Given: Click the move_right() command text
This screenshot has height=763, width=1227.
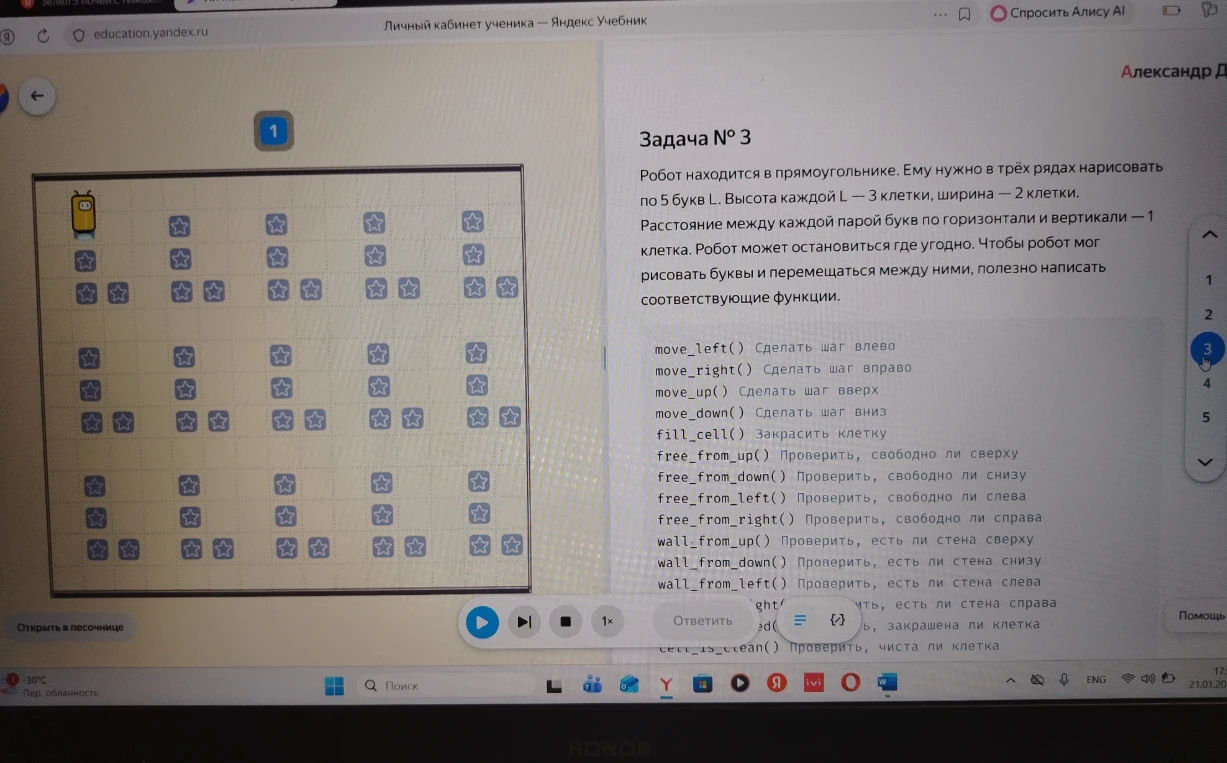Looking at the screenshot, I should coord(703,369).
